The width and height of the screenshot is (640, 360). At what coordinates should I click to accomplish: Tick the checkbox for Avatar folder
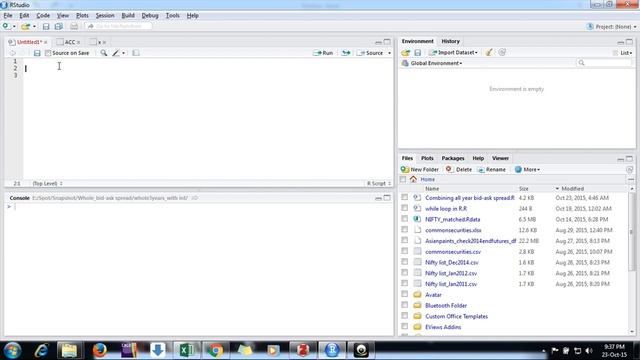[x=404, y=294]
